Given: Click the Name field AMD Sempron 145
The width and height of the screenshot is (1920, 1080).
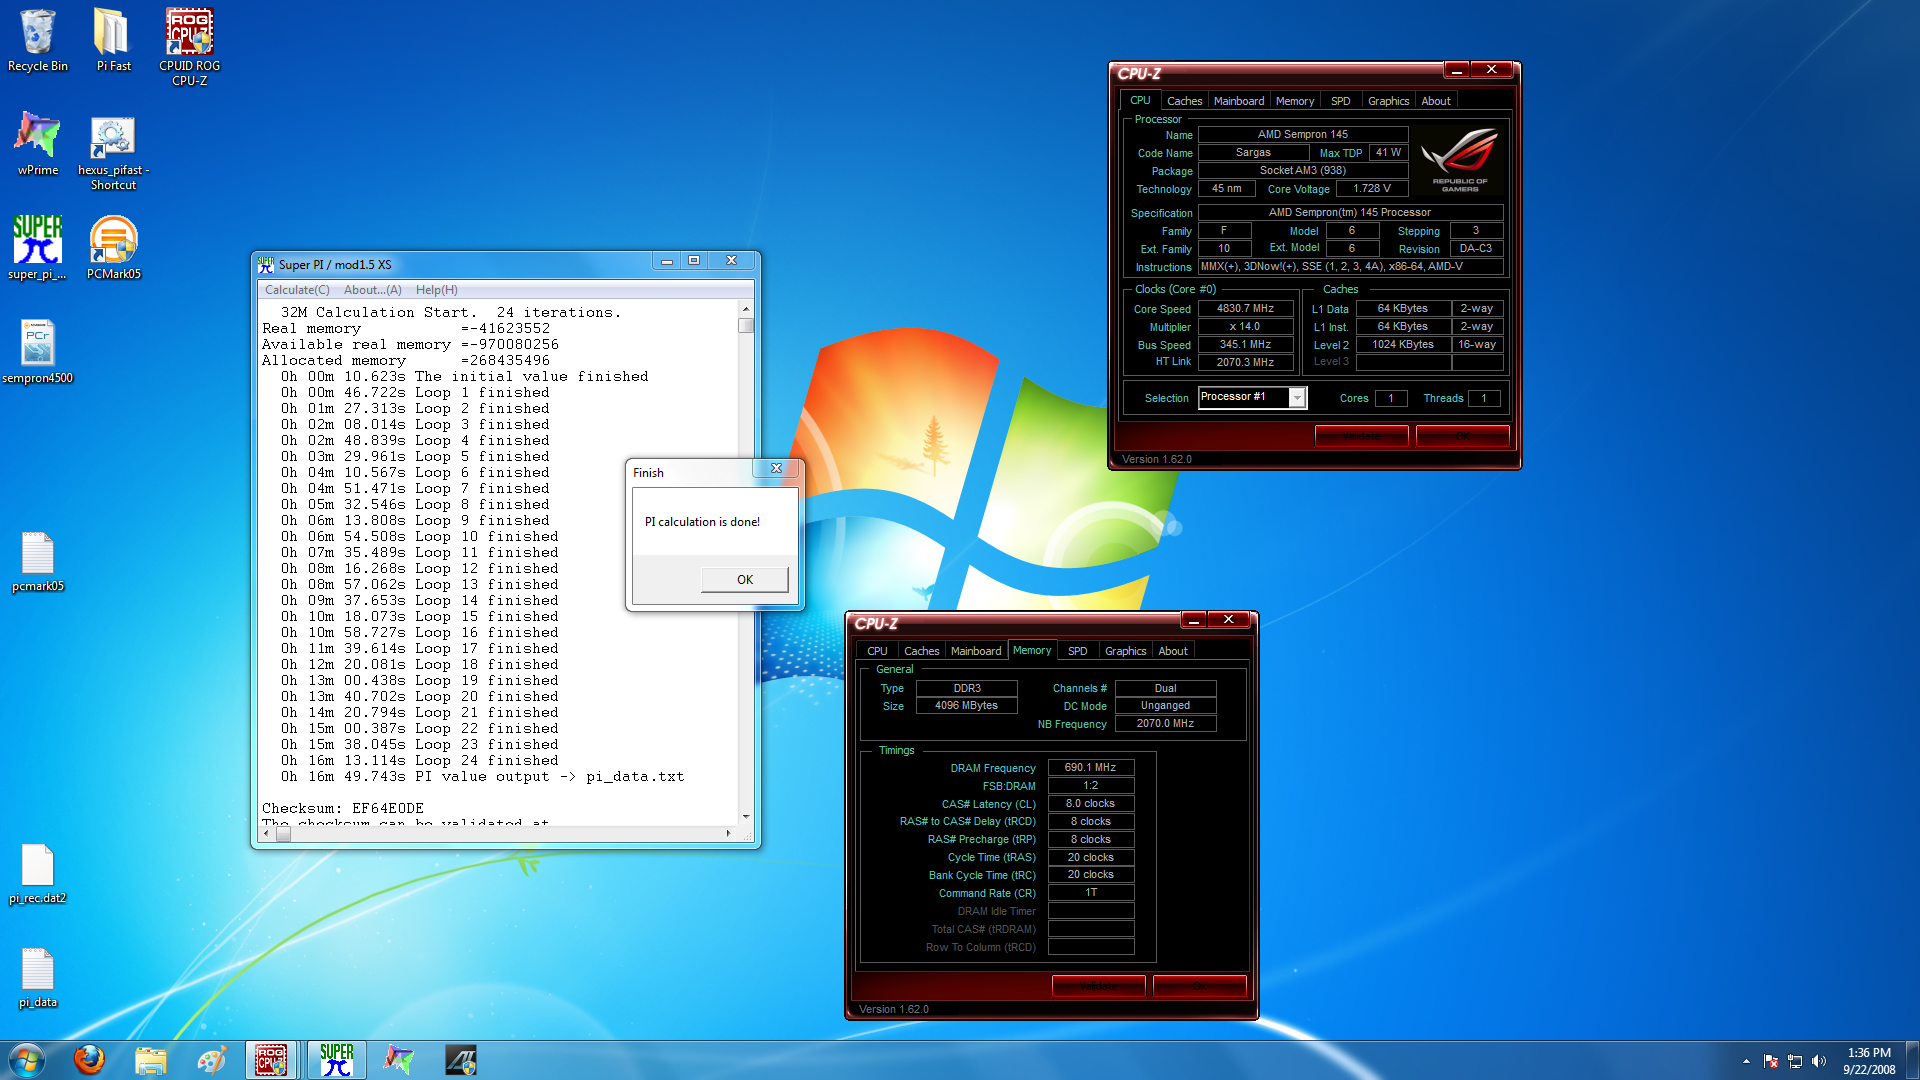Looking at the screenshot, I should 1302,134.
